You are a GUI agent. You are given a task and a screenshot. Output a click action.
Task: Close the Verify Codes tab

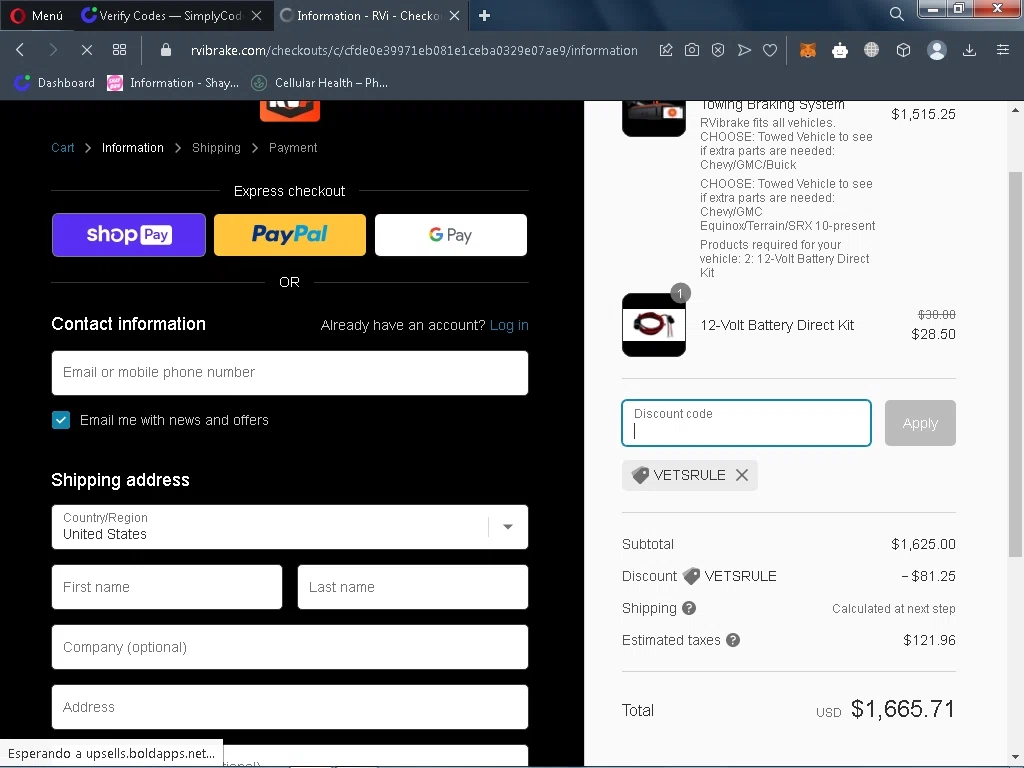pyautogui.click(x=257, y=16)
